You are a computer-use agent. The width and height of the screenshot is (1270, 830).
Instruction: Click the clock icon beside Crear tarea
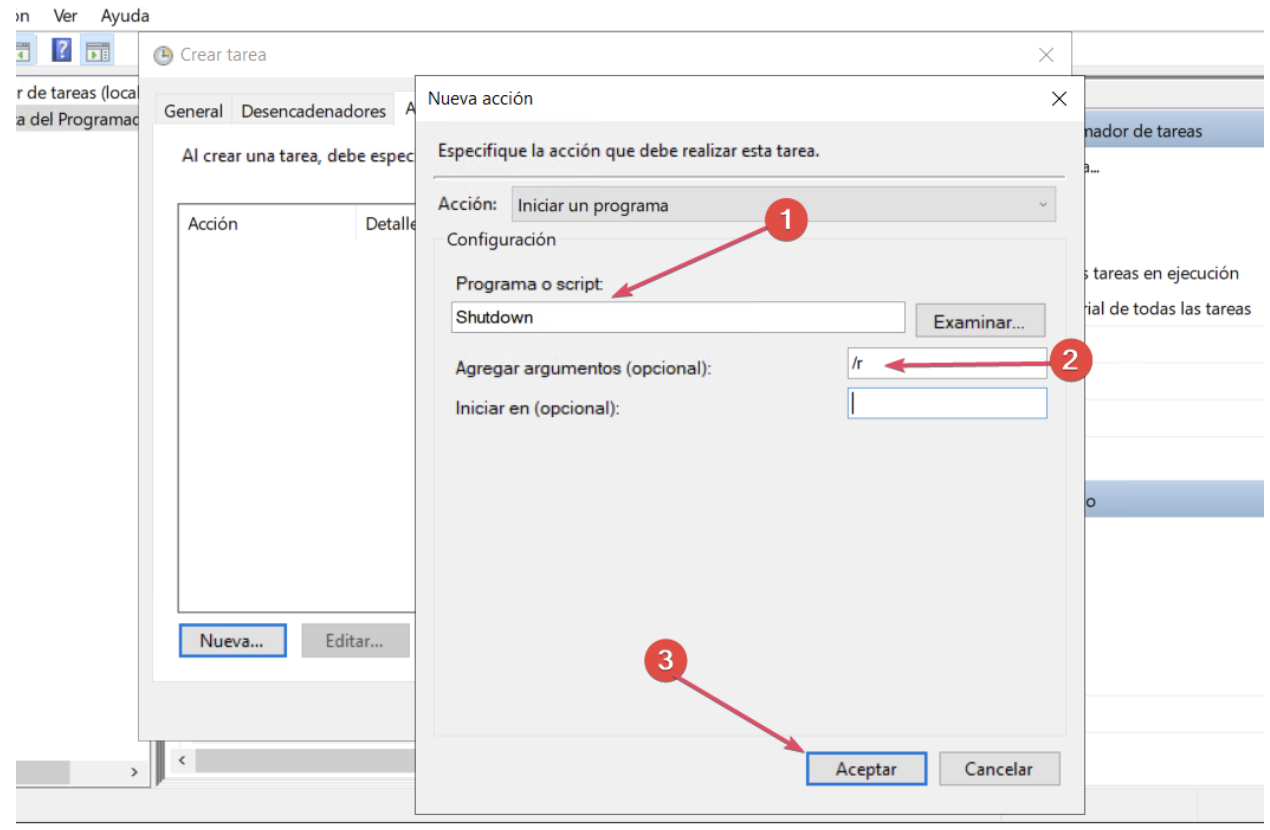pyautogui.click(x=163, y=56)
